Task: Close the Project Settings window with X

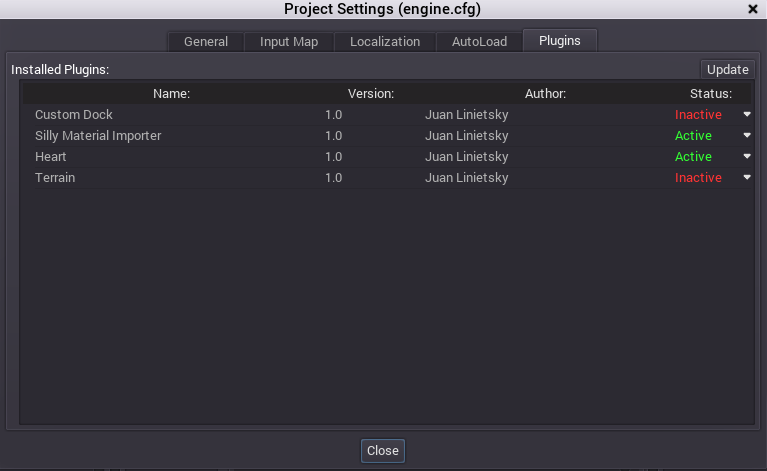Action: tap(752, 9)
